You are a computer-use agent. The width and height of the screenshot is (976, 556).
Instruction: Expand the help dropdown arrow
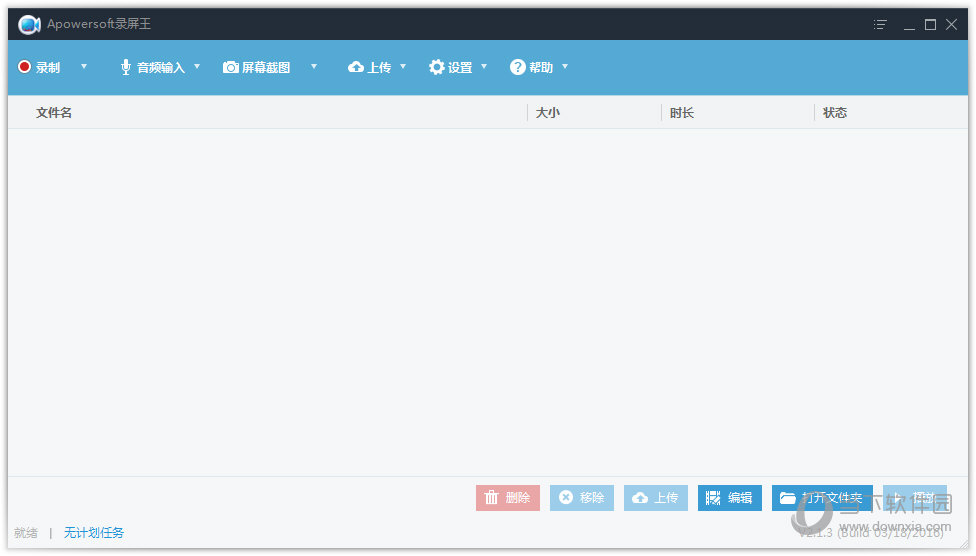pyautogui.click(x=565, y=66)
